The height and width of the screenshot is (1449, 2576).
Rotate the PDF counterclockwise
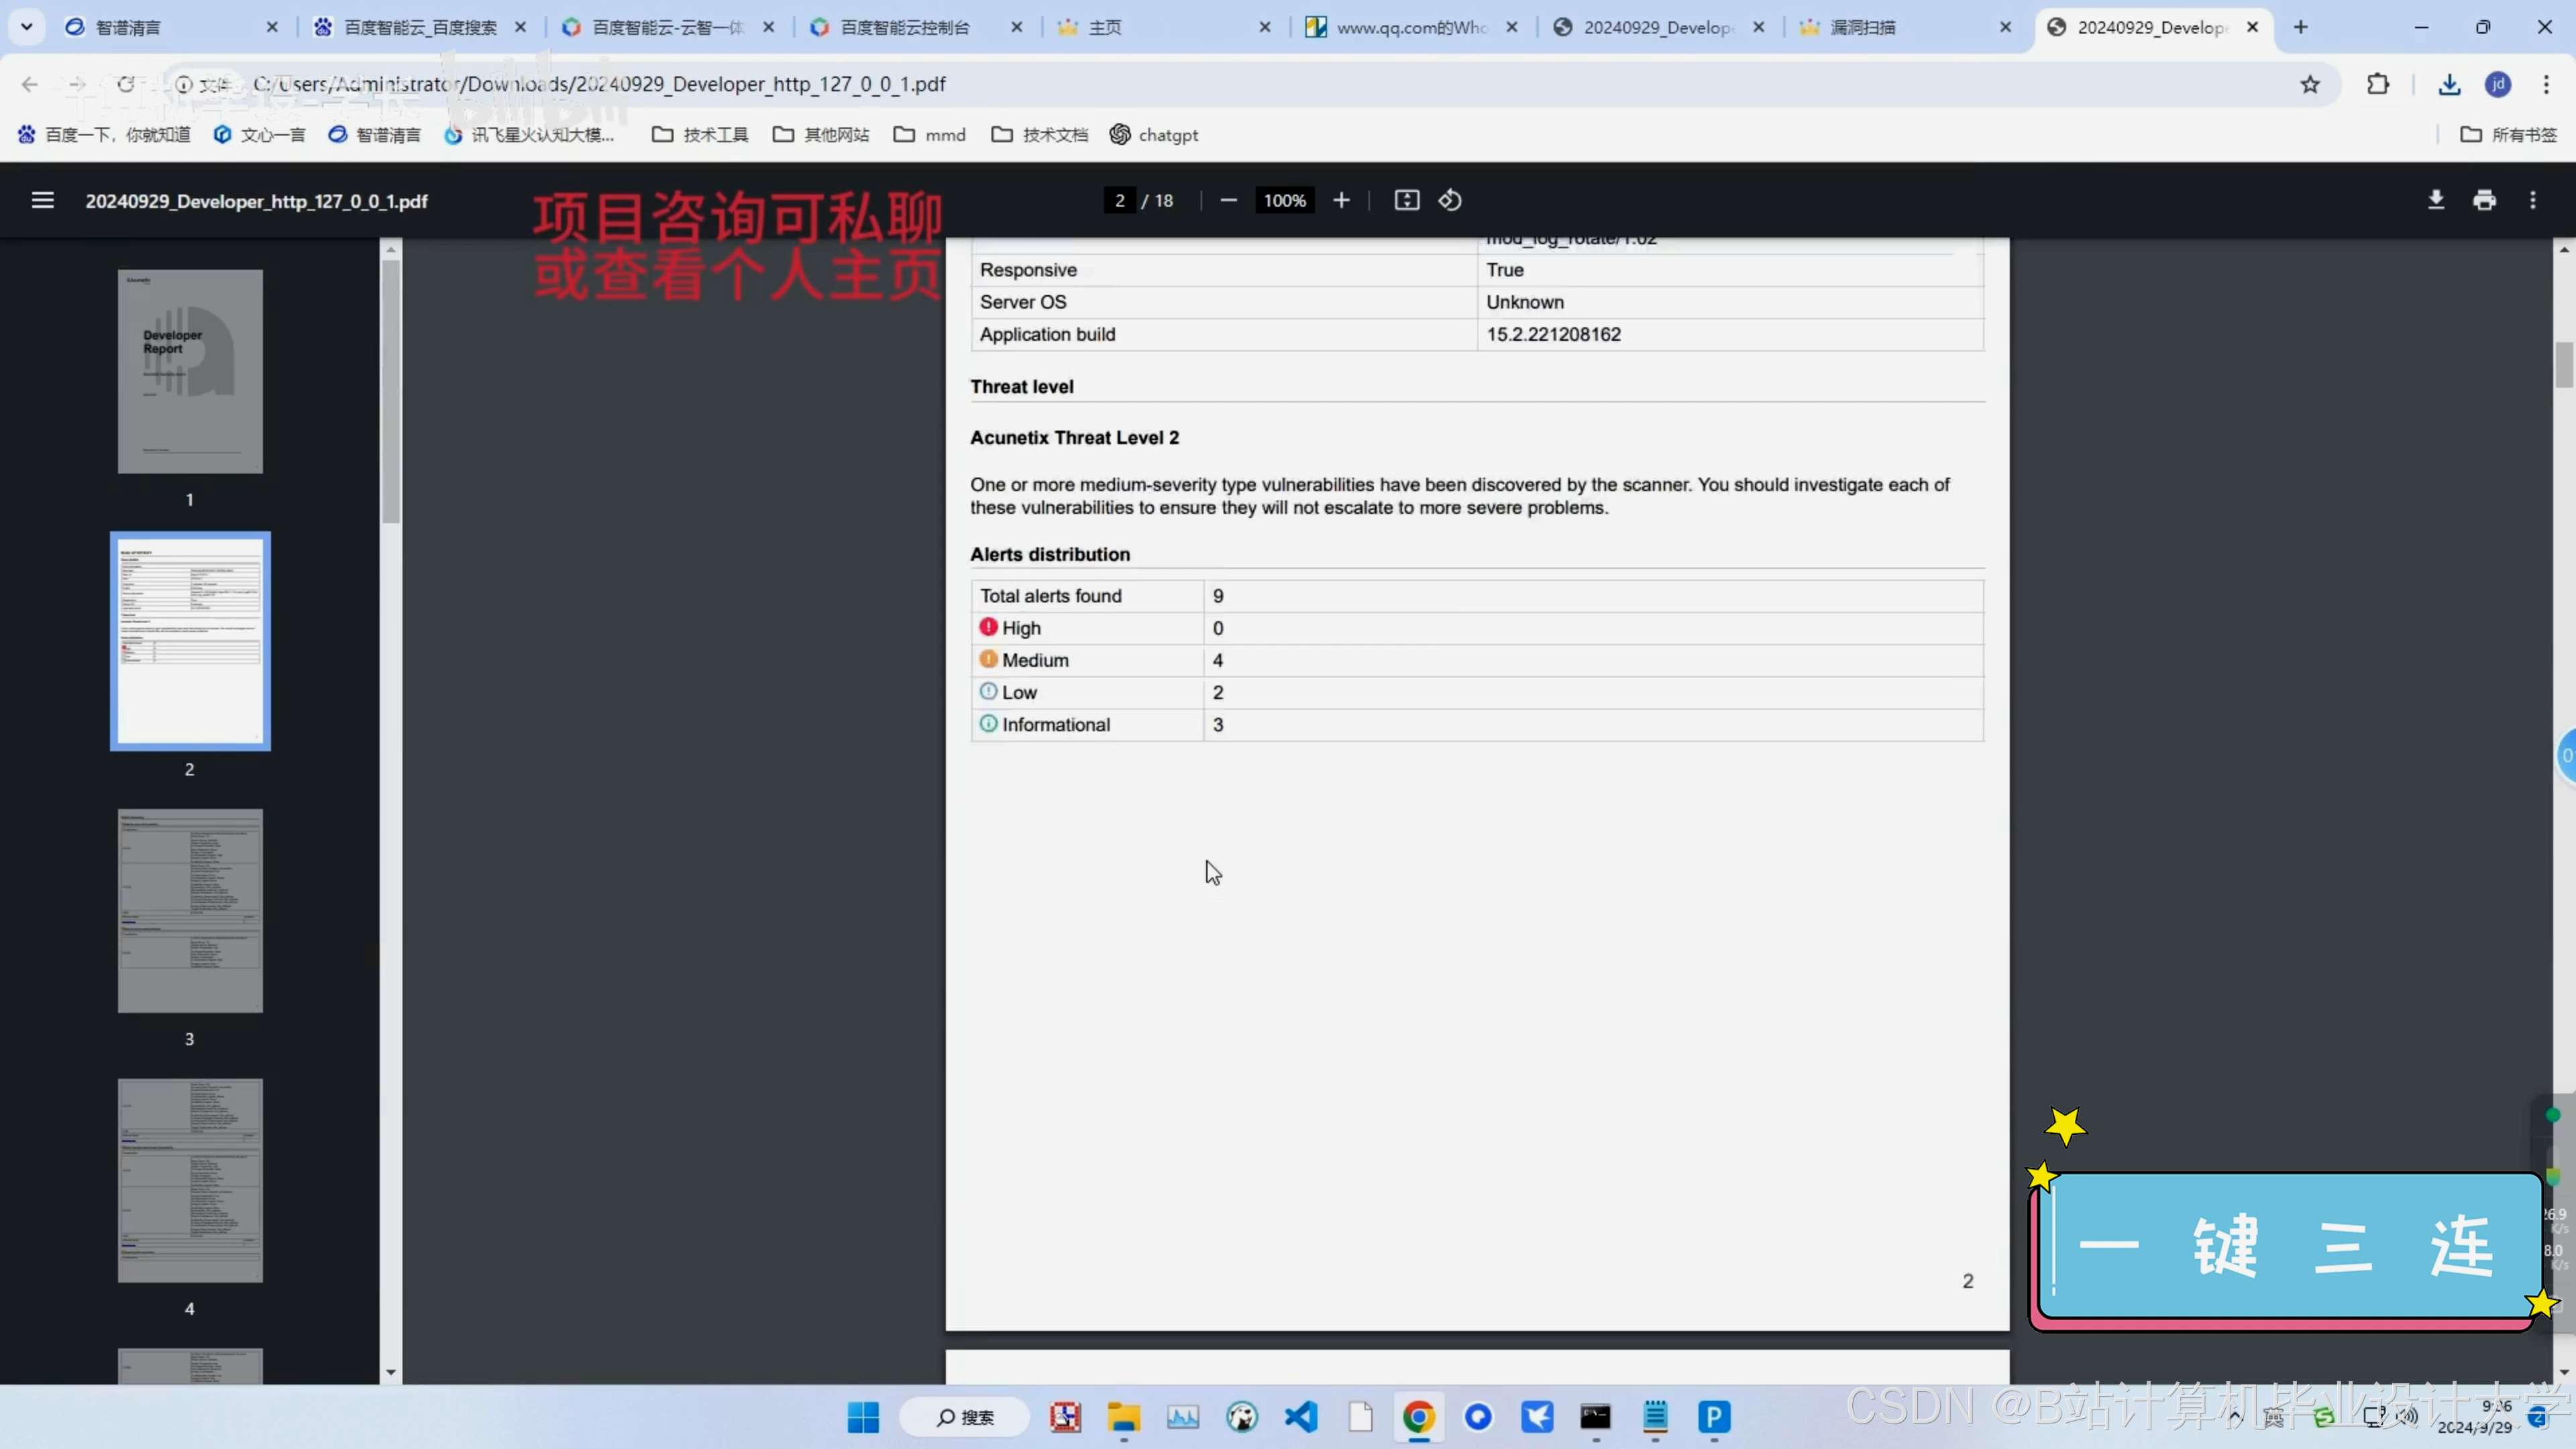[x=1450, y=200]
